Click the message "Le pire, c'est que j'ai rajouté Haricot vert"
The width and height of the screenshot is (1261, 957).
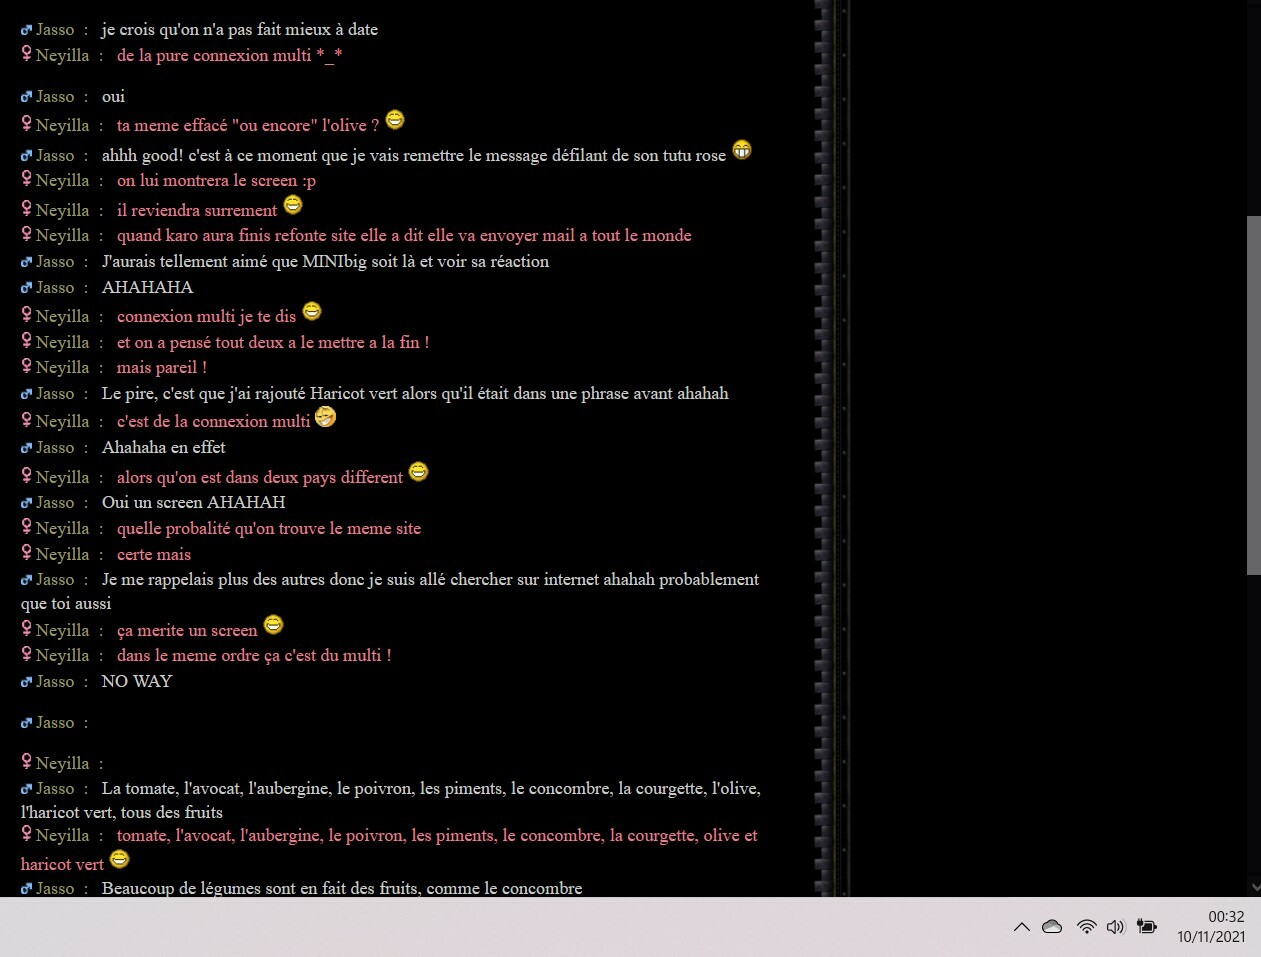[415, 394]
